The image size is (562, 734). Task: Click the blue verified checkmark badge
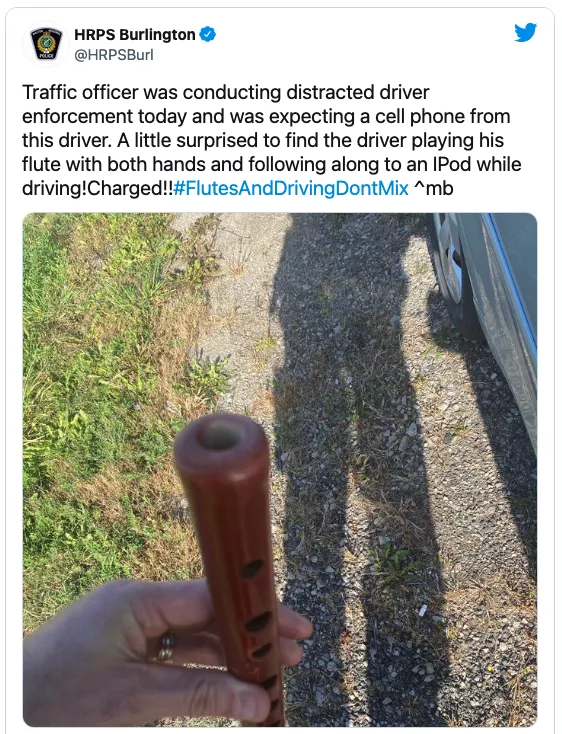208,34
